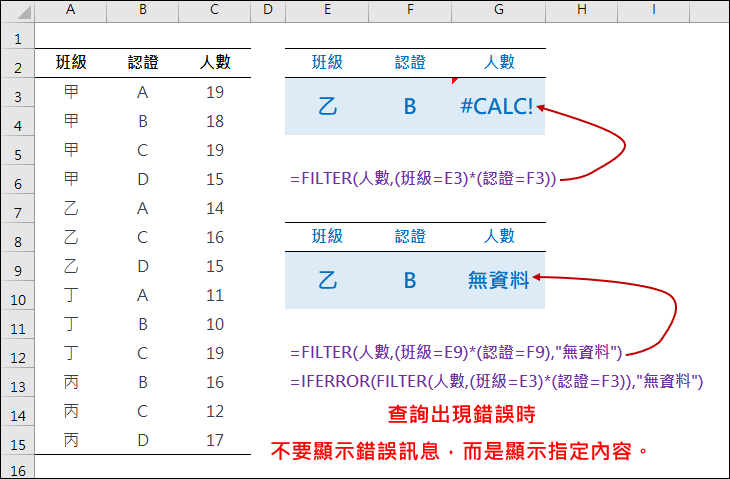Click red text 不要顯示錯誤訊息，而是顯示指定內容
Viewport: 730px width, 479px height.
point(459,451)
